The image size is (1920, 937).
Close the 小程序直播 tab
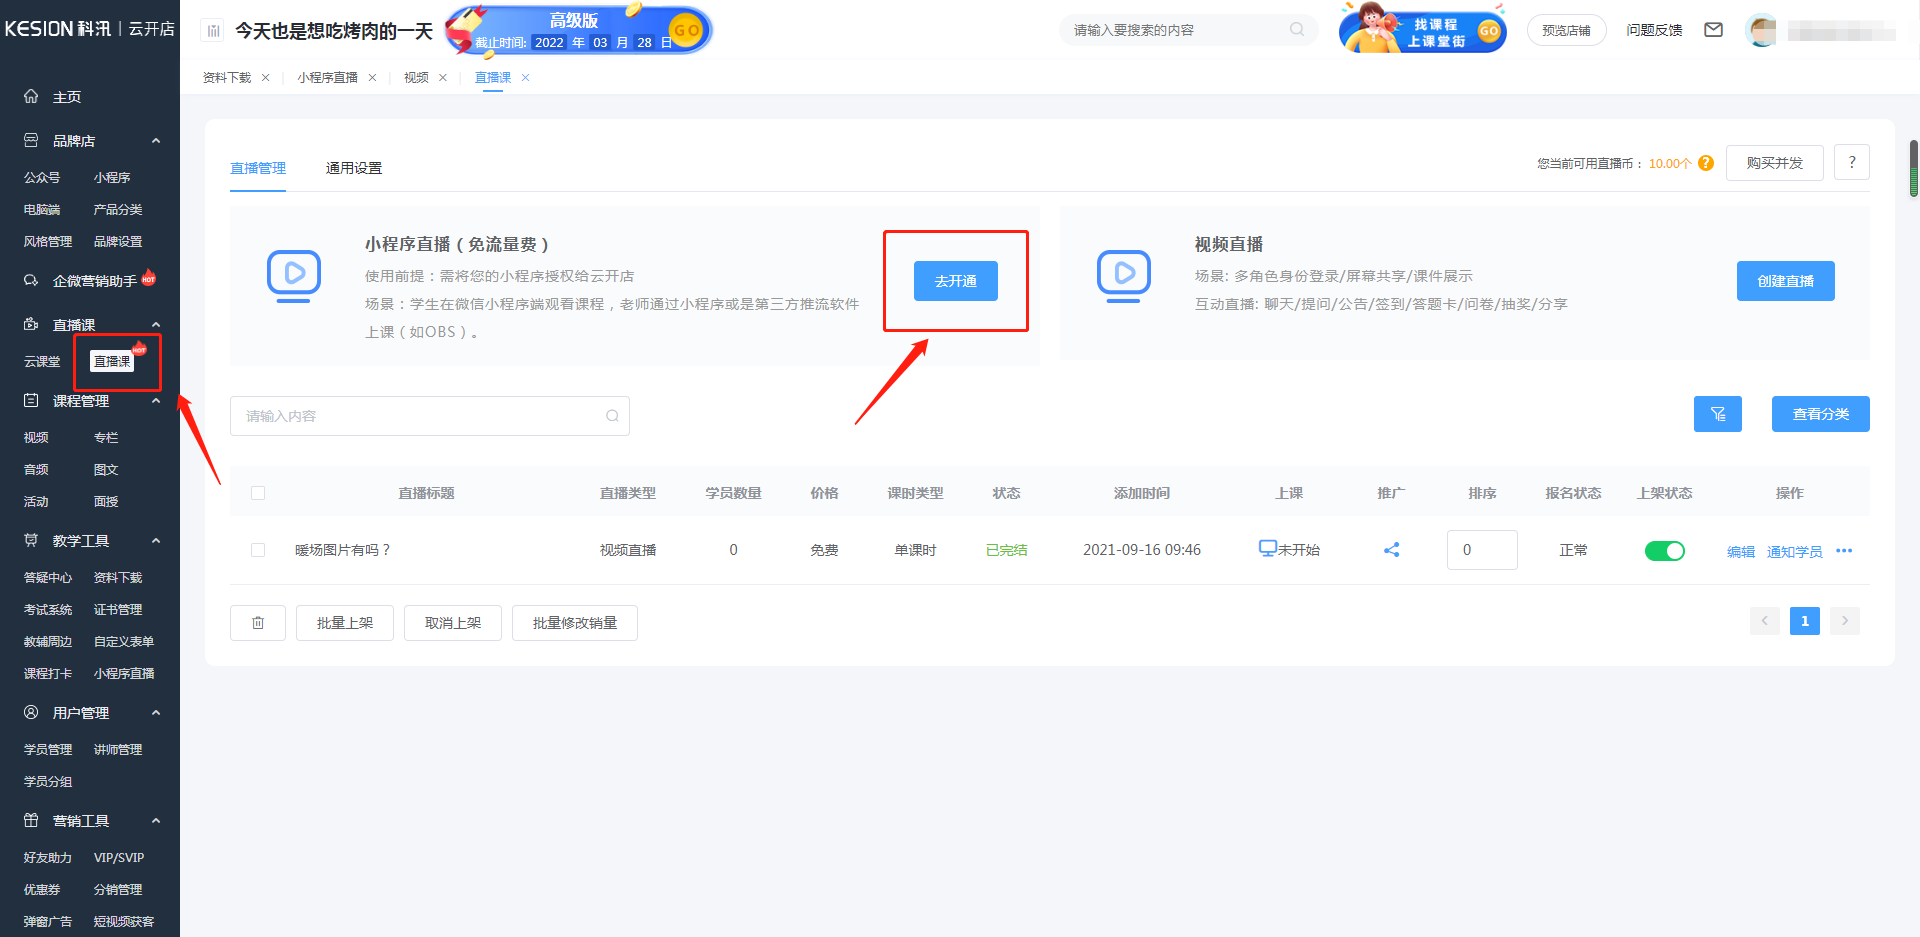pos(372,77)
